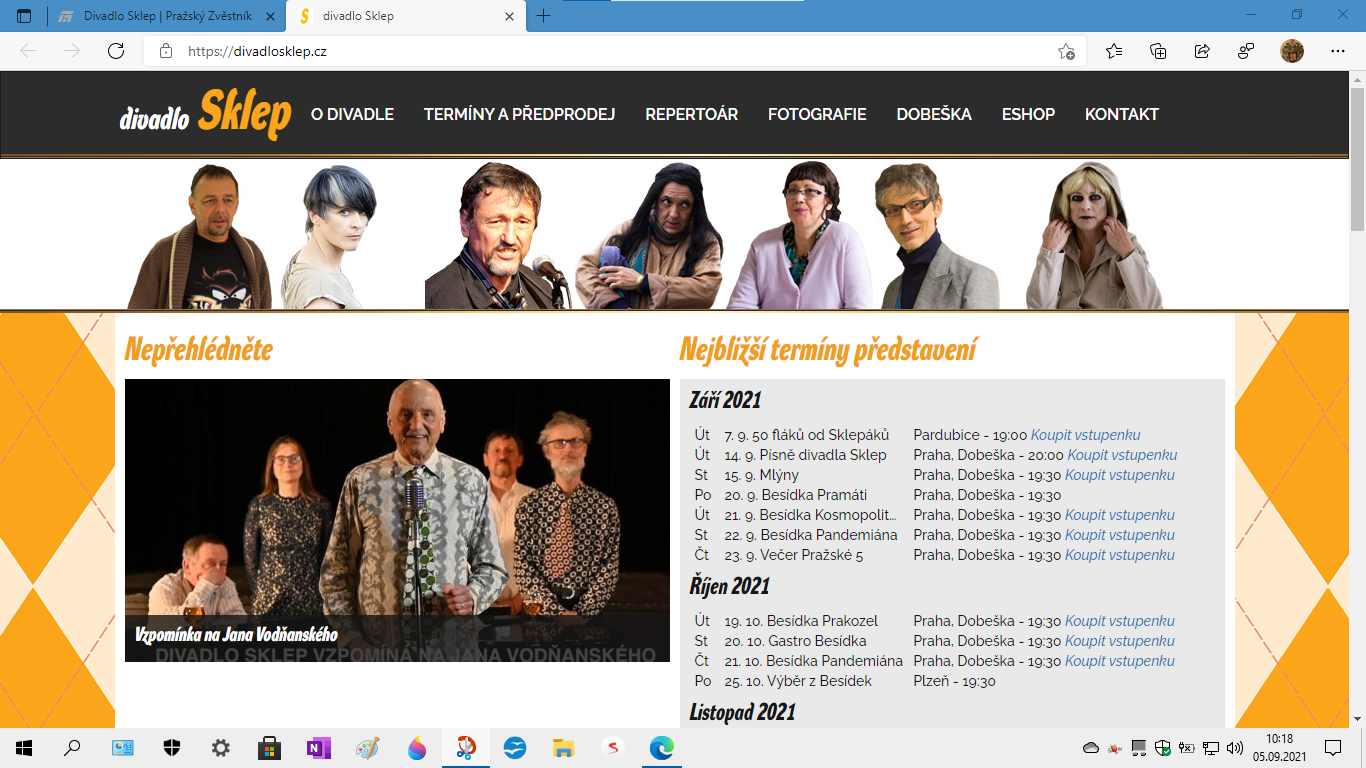The width and height of the screenshot is (1366, 768).
Task: Open the Vzpomínka na Jana Vodňanského image
Action: point(397,520)
